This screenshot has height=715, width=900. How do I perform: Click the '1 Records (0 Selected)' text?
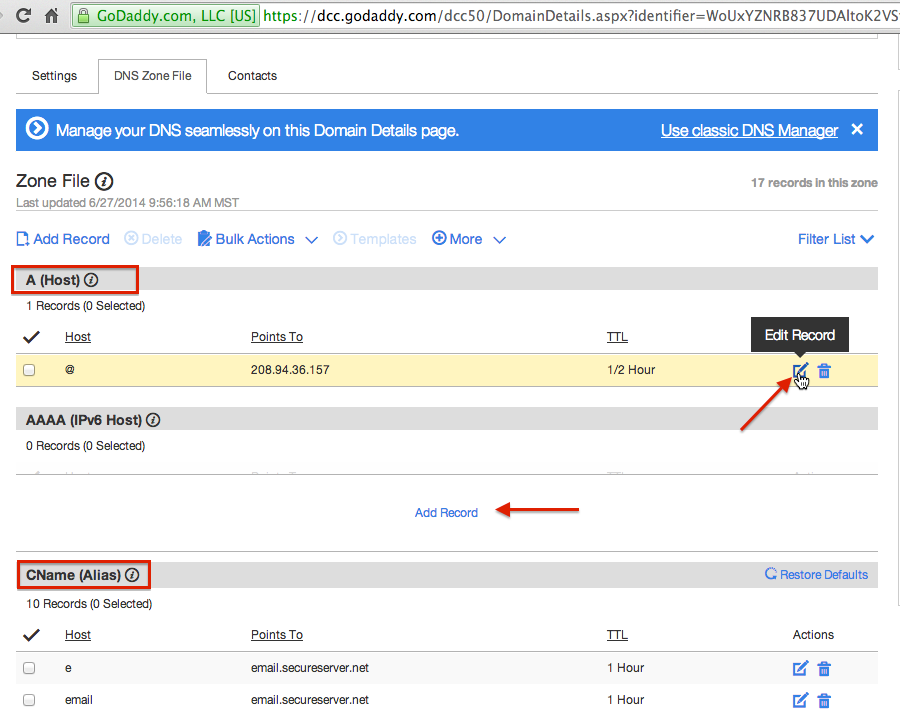pos(86,306)
